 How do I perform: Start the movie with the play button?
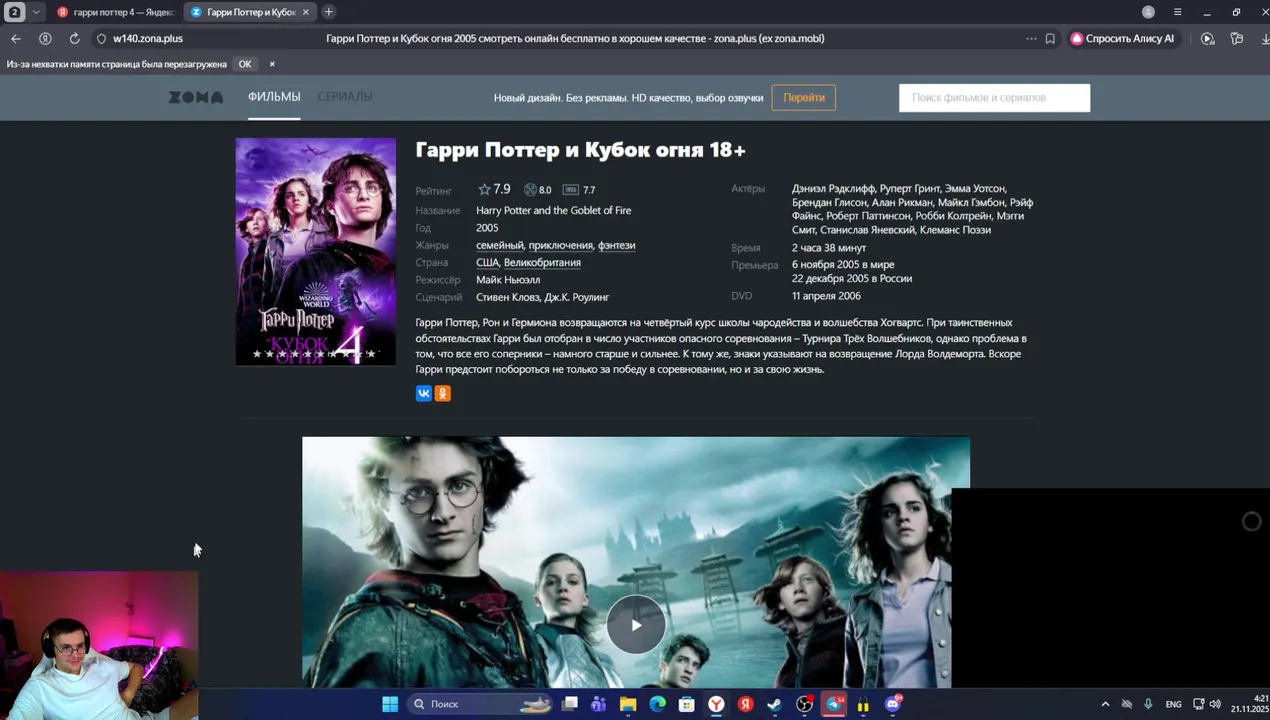[636, 625]
